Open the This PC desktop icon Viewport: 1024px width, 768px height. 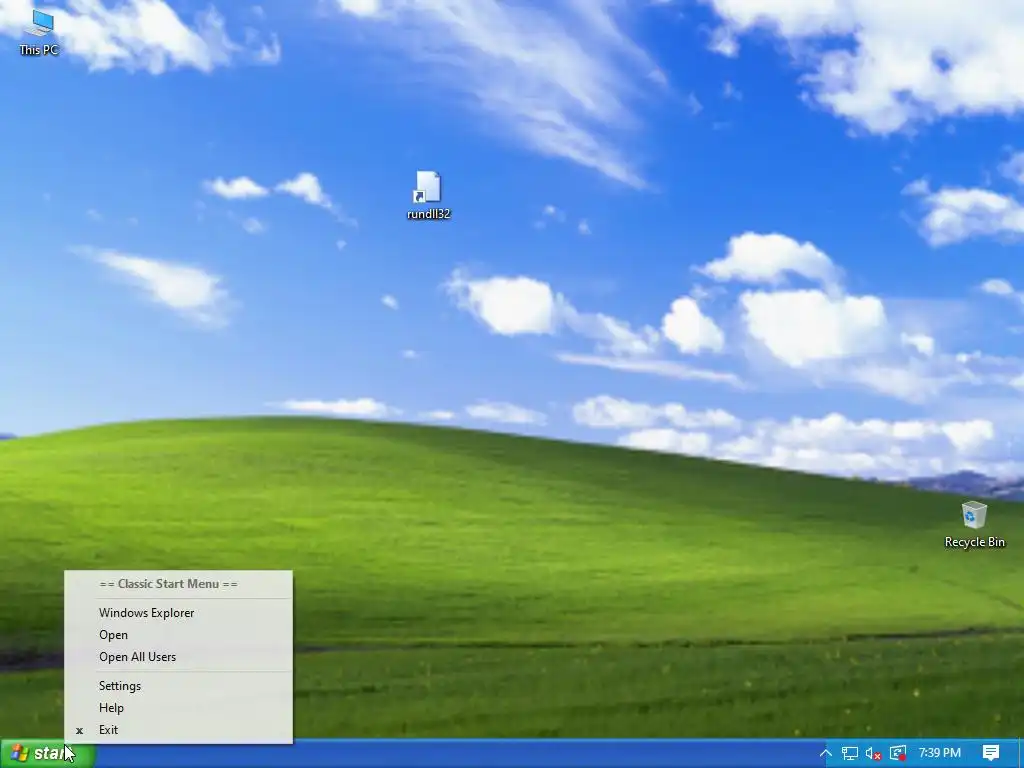tap(39, 33)
